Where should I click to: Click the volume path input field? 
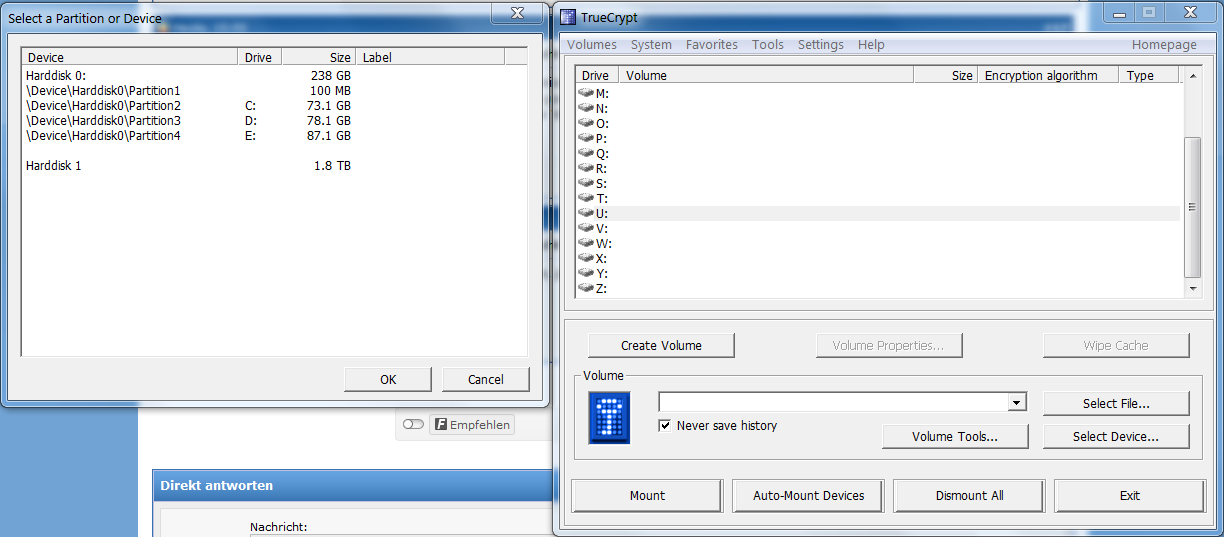click(x=833, y=402)
